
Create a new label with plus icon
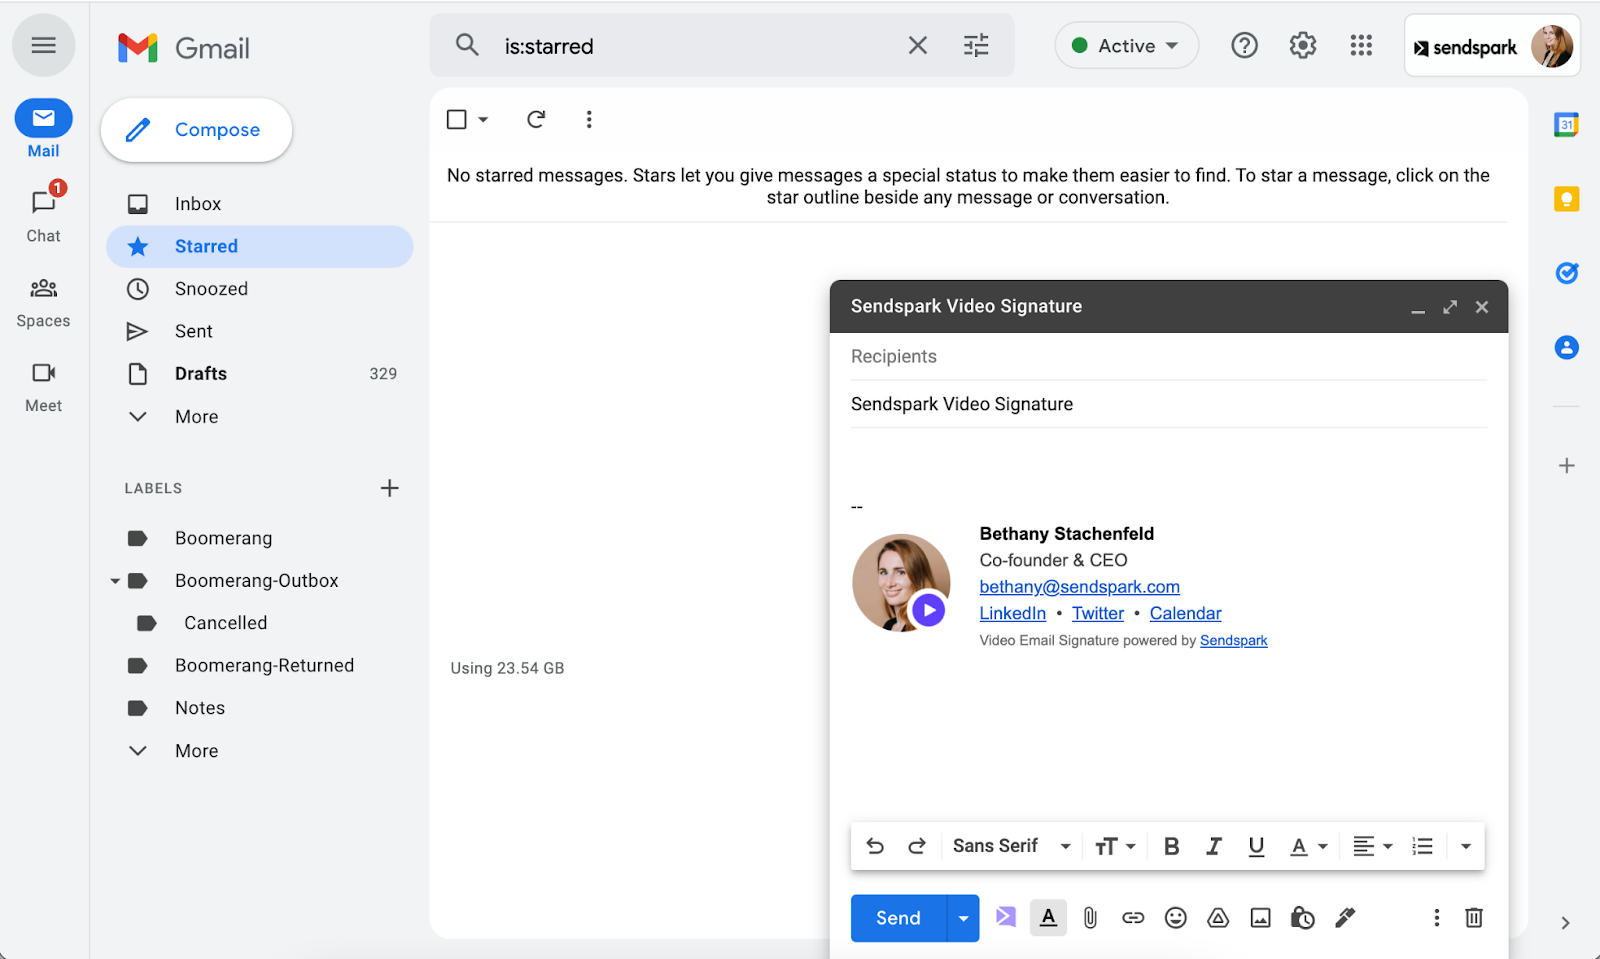[390, 488]
